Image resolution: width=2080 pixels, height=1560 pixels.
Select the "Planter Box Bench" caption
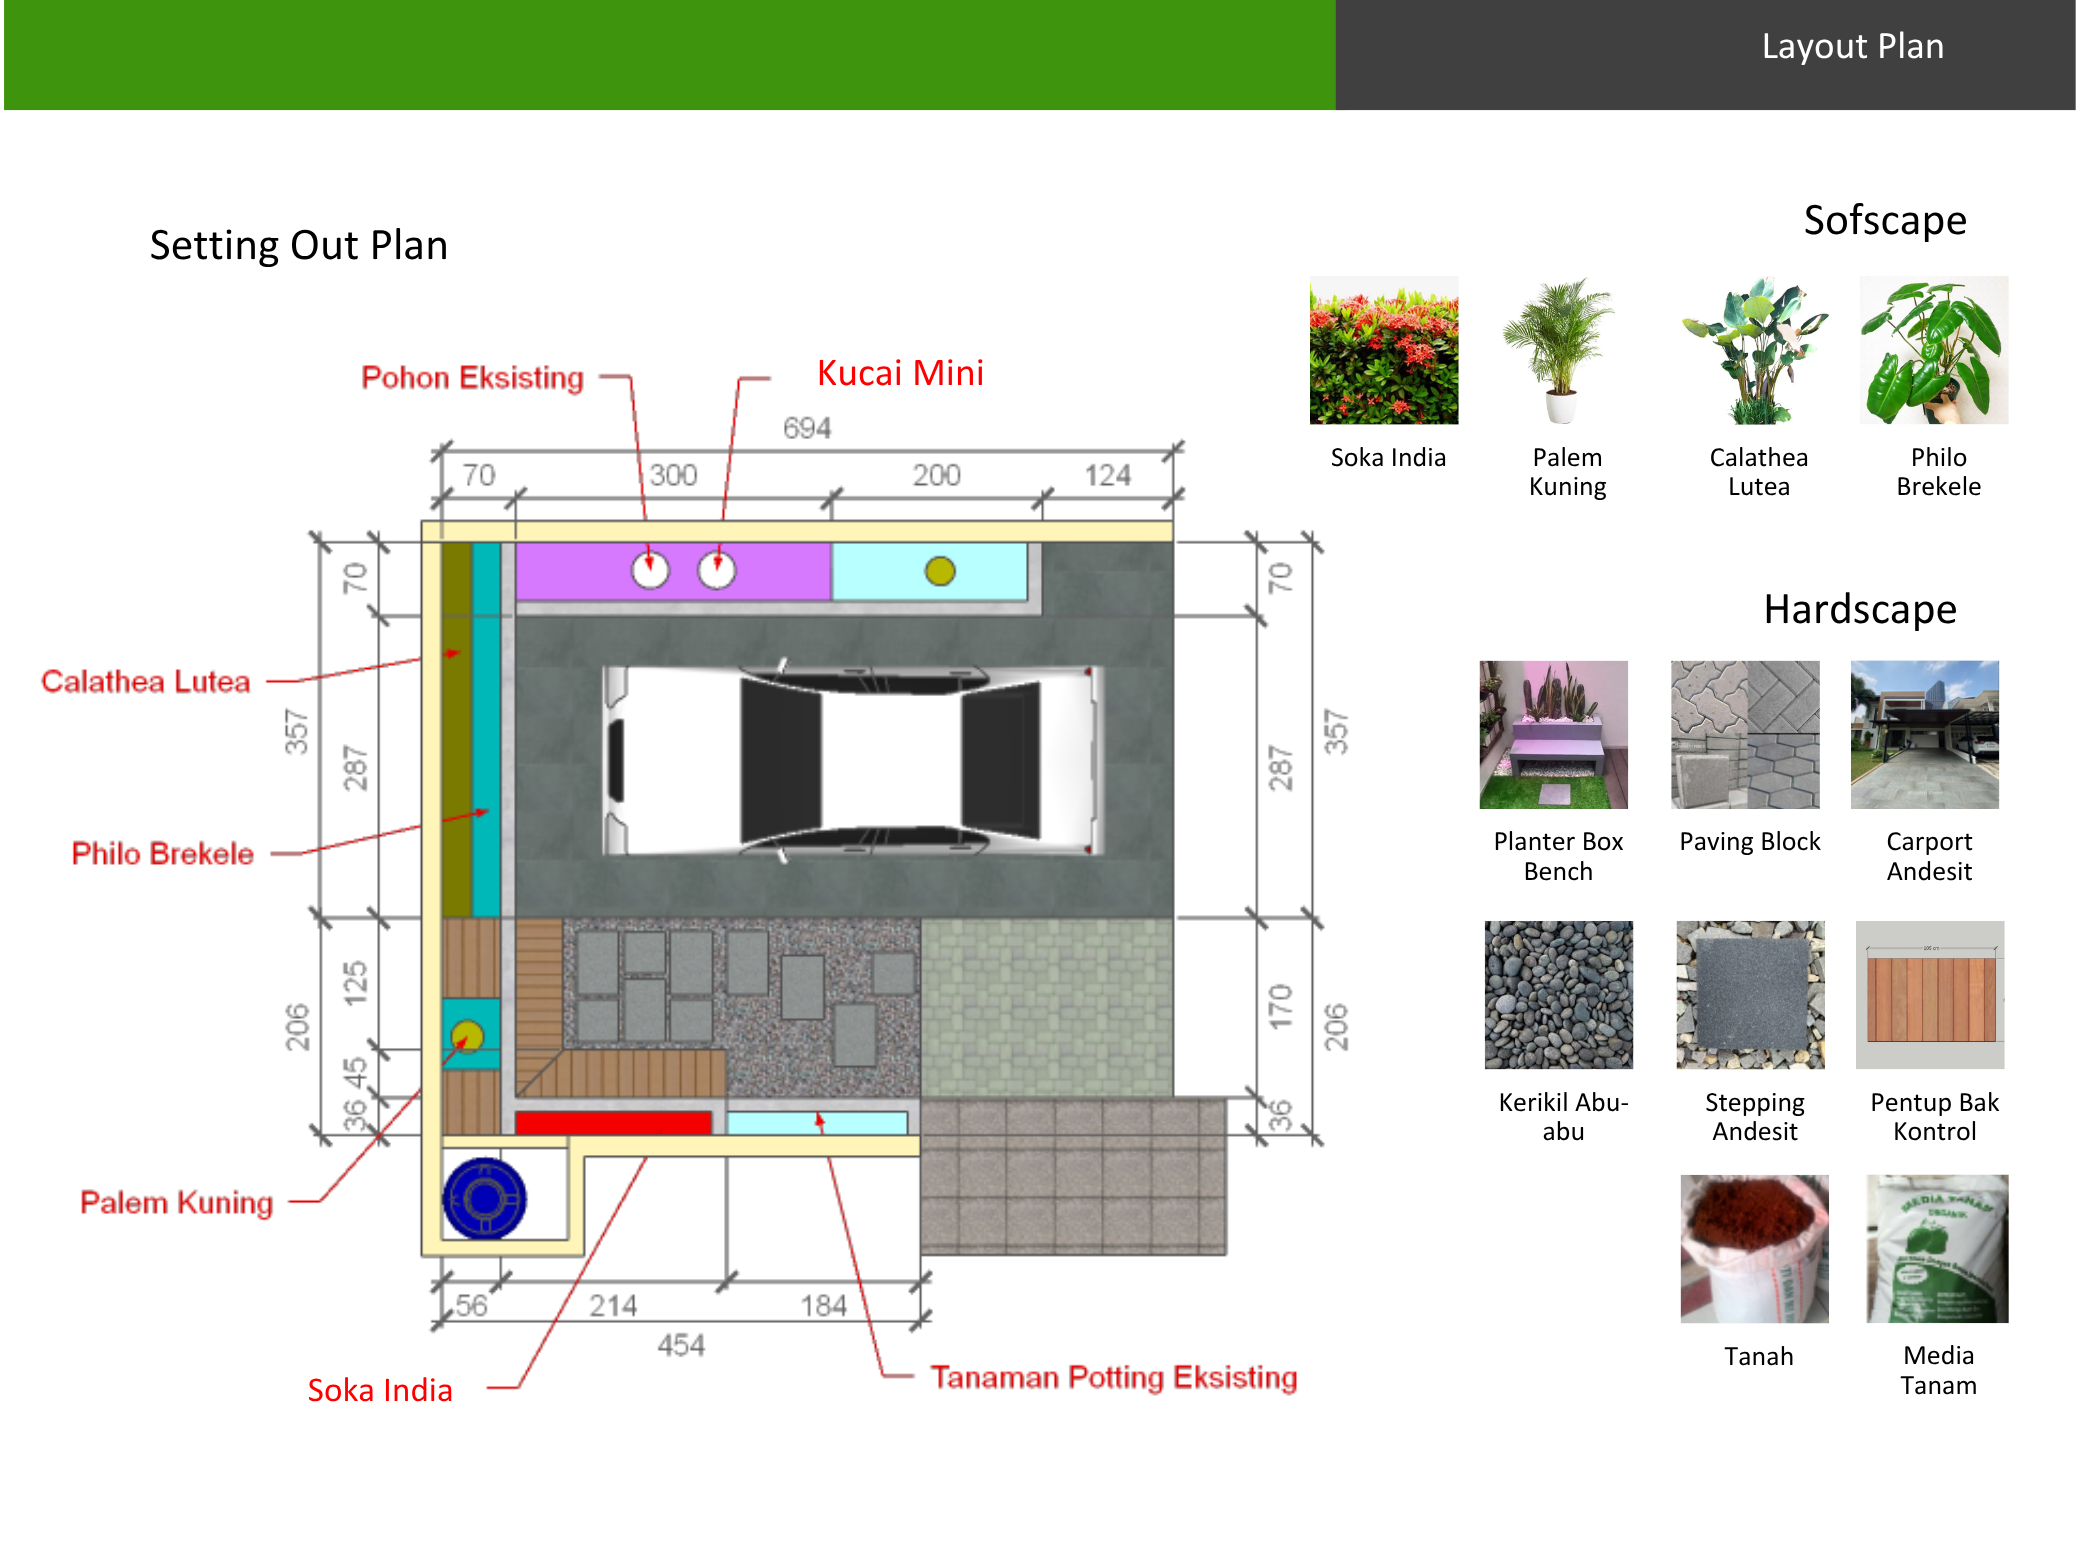pyautogui.click(x=1558, y=857)
